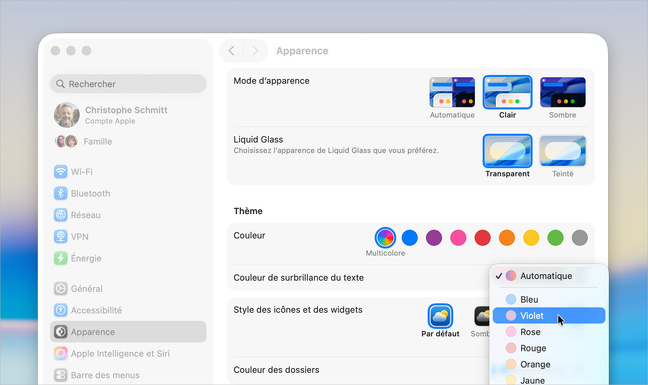648x385 pixels.
Task: Pick the orange theme color
Action: coord(507,238)
